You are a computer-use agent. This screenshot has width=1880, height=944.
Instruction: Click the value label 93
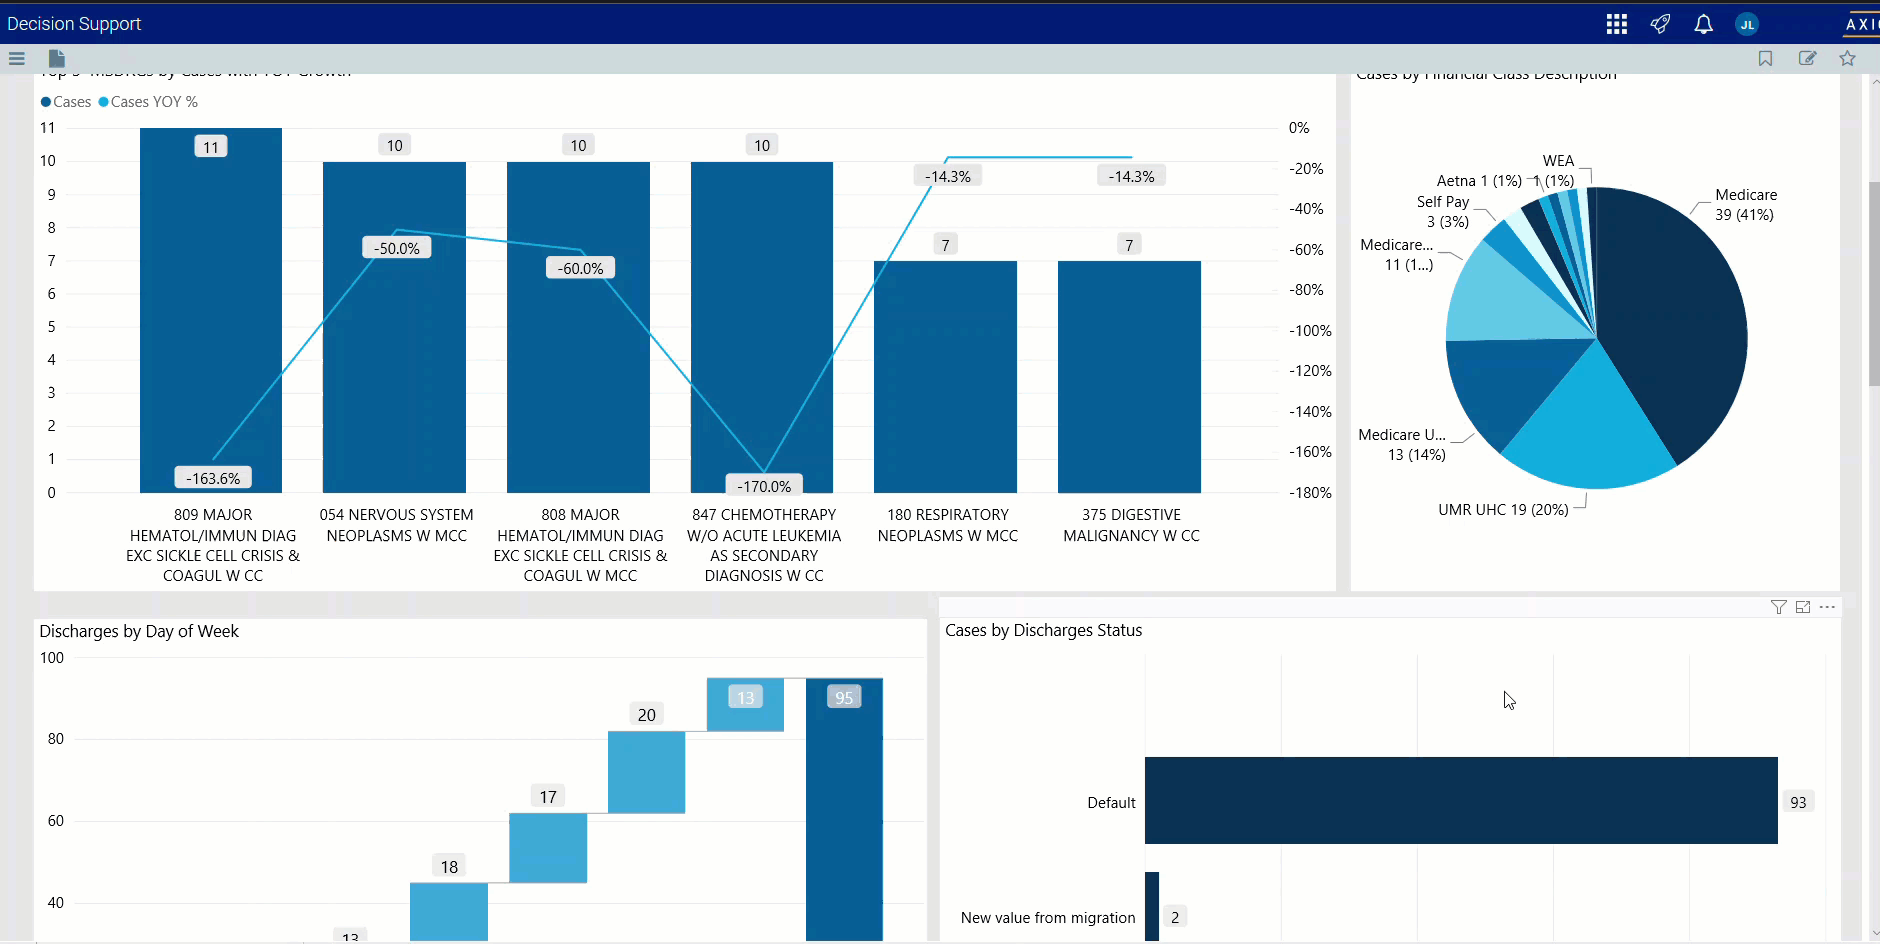click(x=1798, y=802)
